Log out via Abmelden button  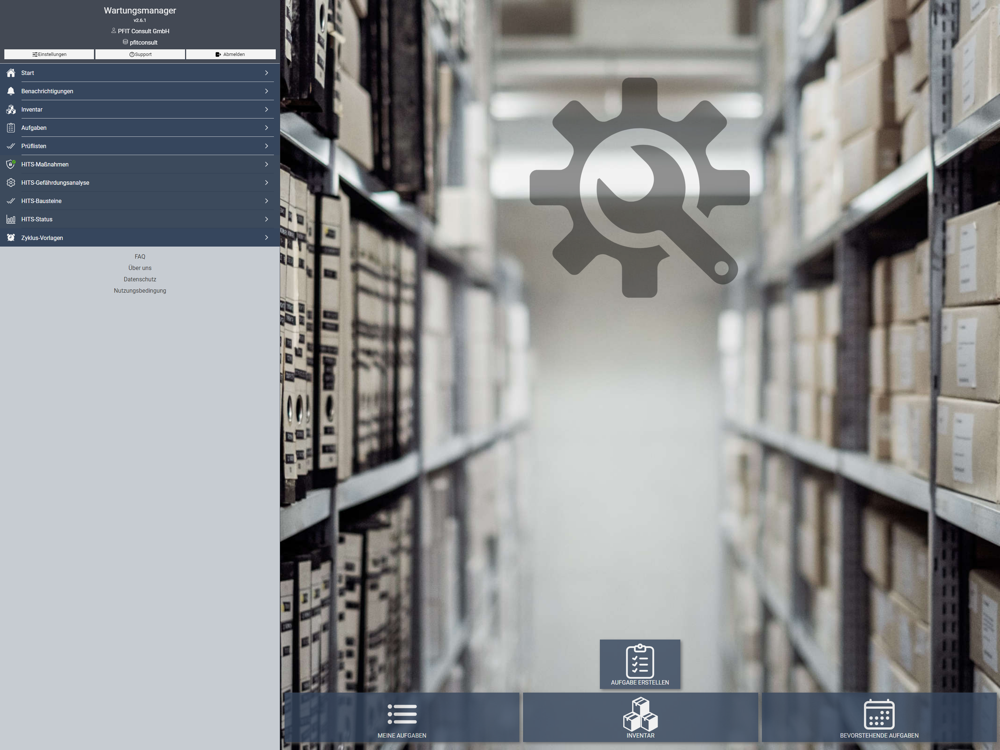[x=231, y=54]
